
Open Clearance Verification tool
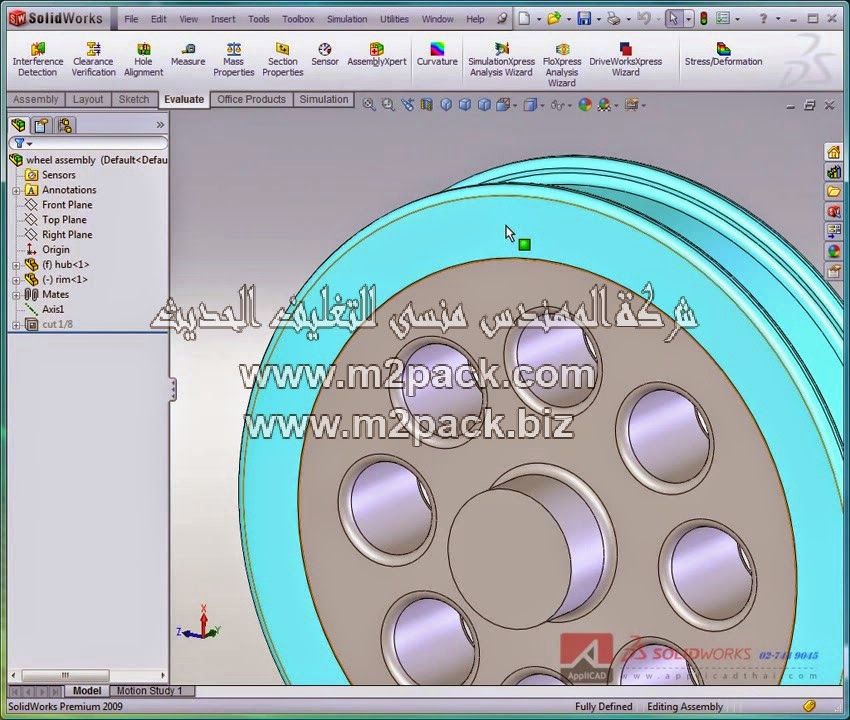(x=93, y=60)
